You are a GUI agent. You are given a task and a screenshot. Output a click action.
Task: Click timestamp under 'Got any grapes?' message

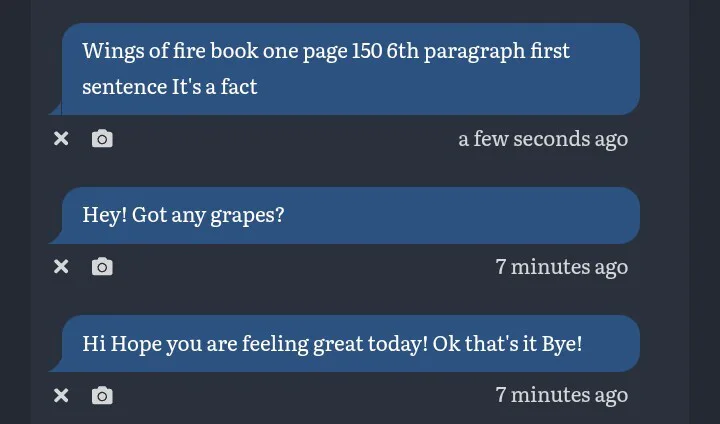tap(561, 266)
